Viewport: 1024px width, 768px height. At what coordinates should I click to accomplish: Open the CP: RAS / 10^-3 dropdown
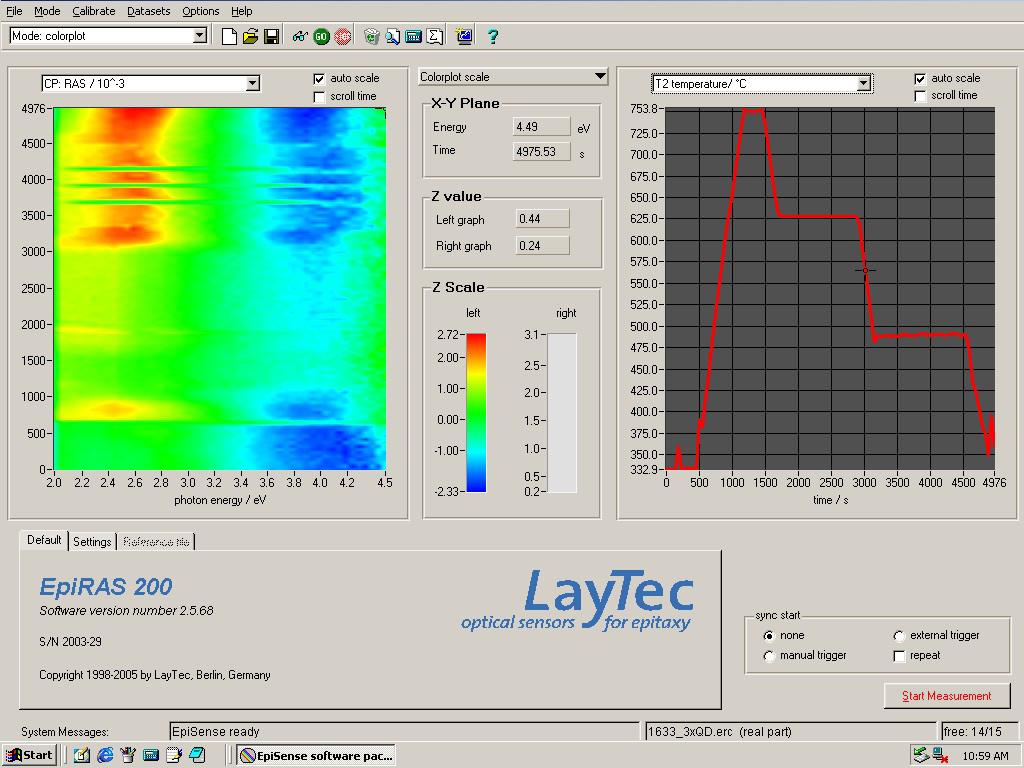(x=252, y=84)
